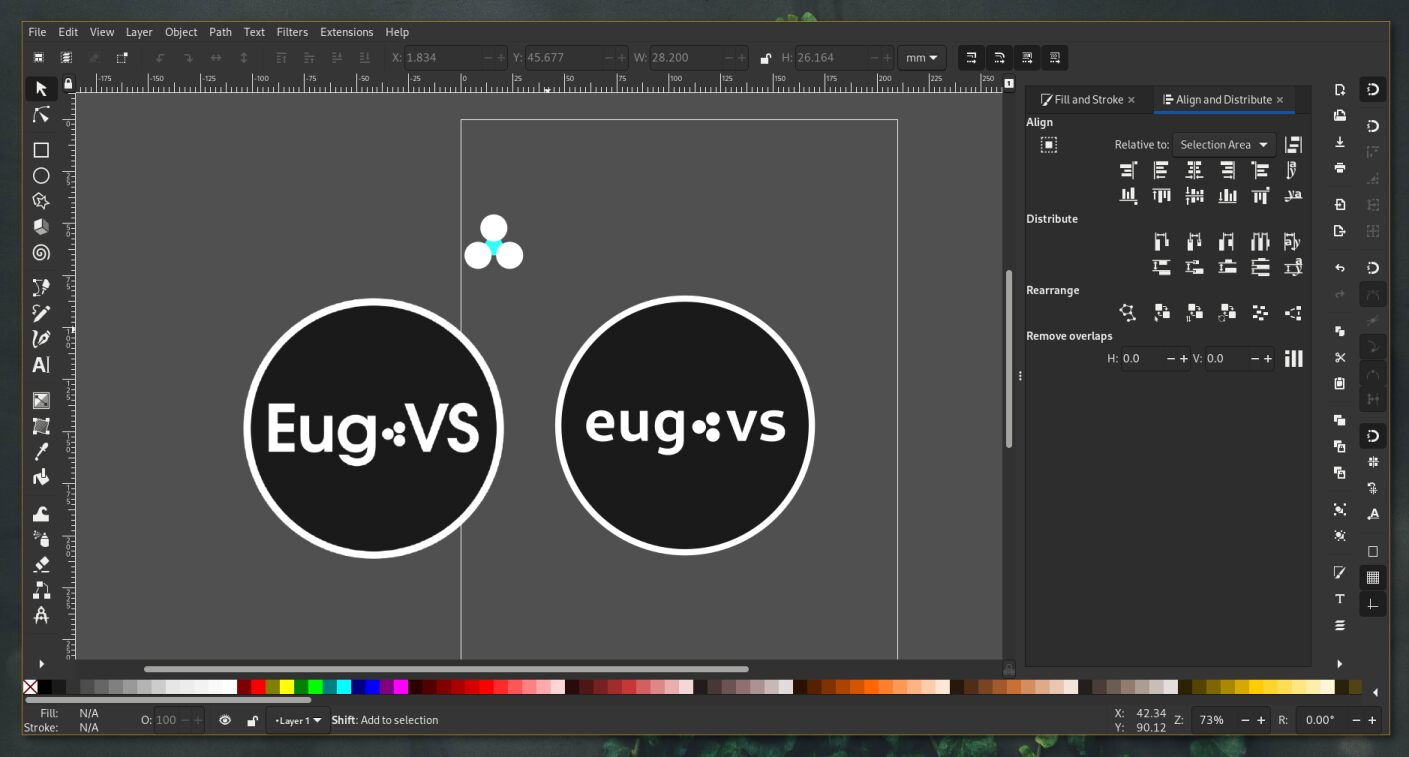Open the mm units dropdown
The width and height of the screenshot is (1409, 757).
921,58
